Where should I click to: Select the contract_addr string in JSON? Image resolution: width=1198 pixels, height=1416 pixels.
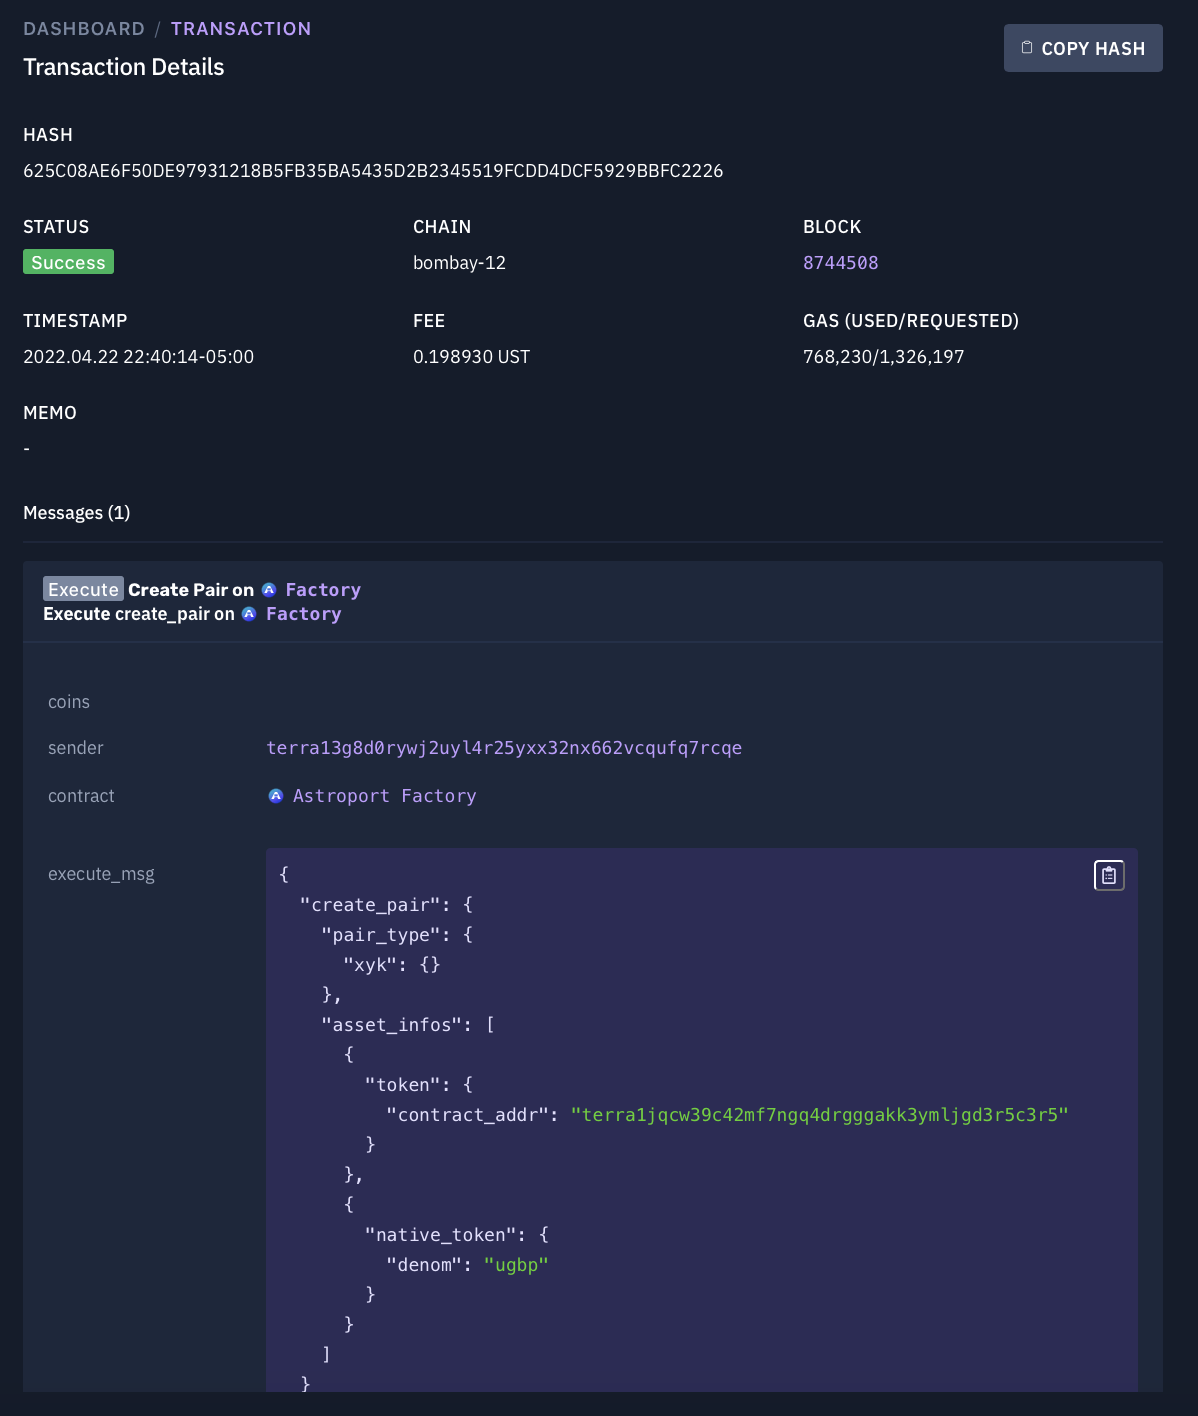point(820,1115)
